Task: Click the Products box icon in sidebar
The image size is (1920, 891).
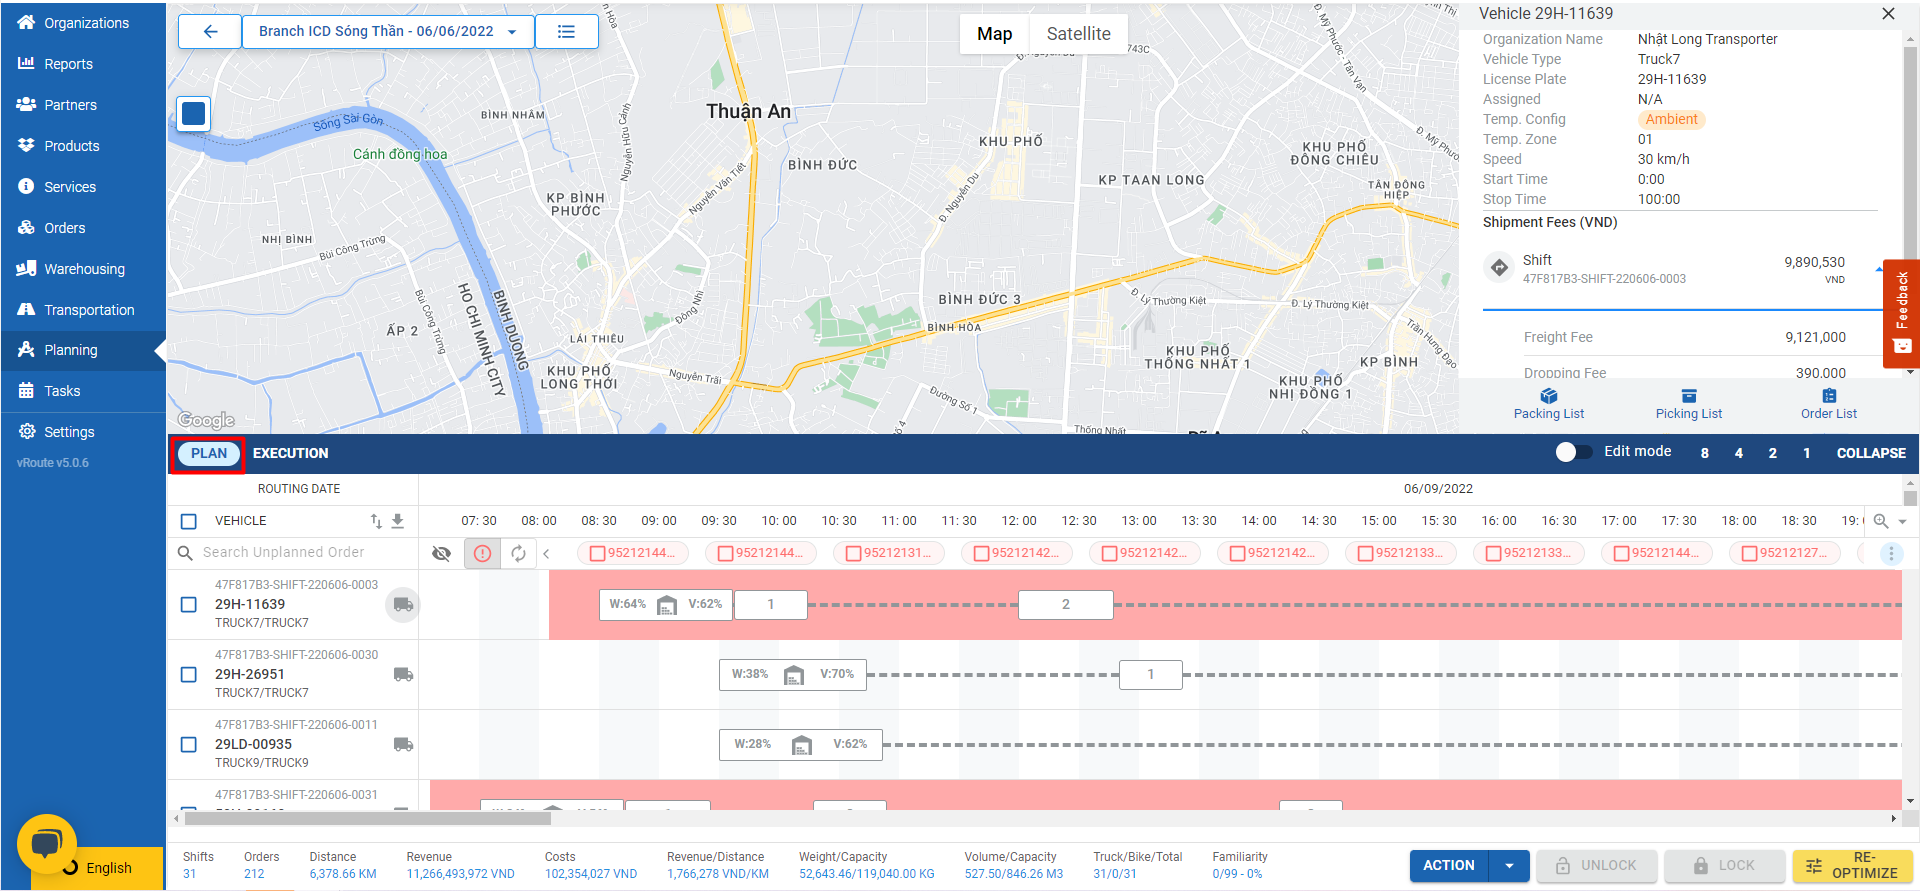Action: tap(26, 145)
